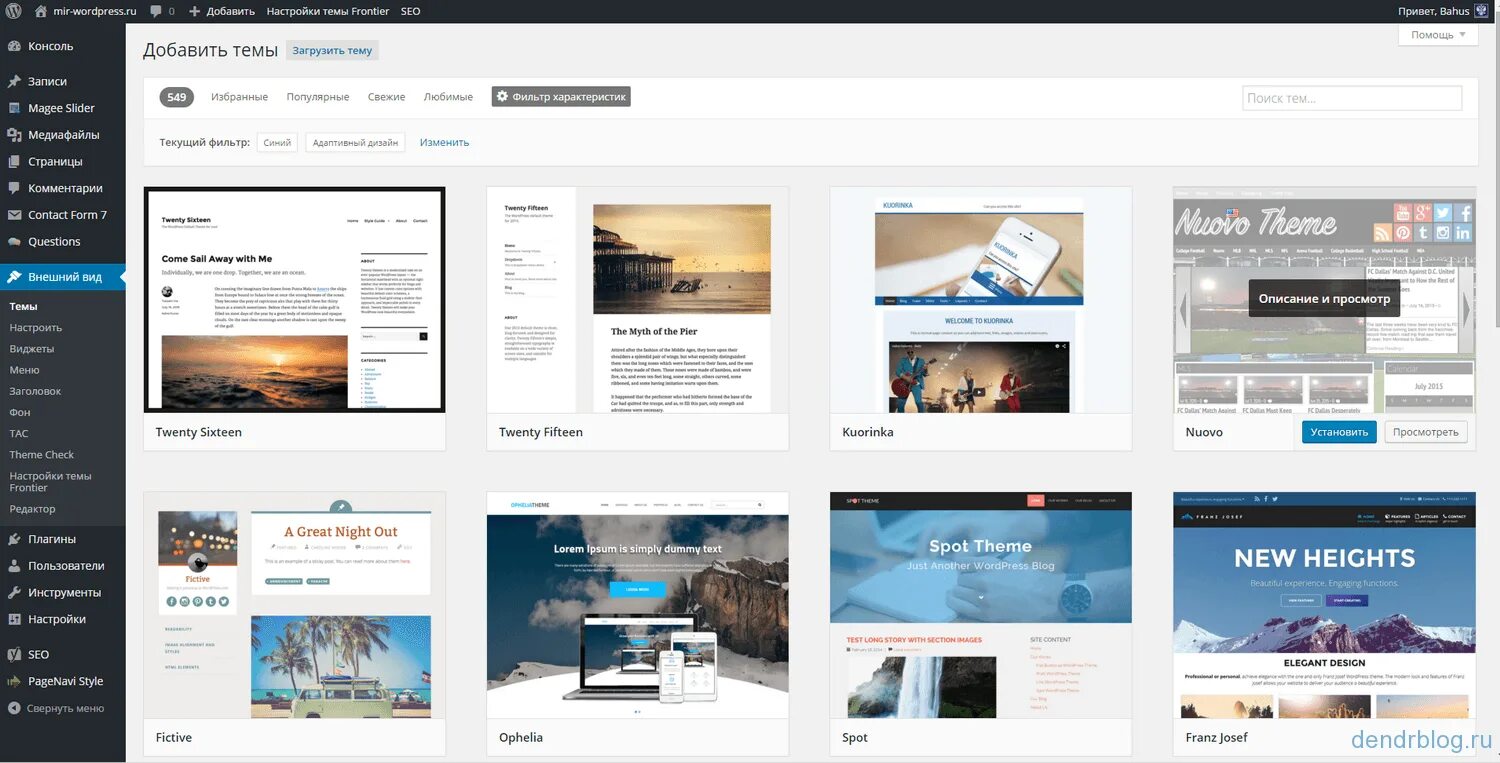Click the Свернуть меню collapse arrow icon
The width and height of the screenshot is (1500, 763).
[14, 708]
